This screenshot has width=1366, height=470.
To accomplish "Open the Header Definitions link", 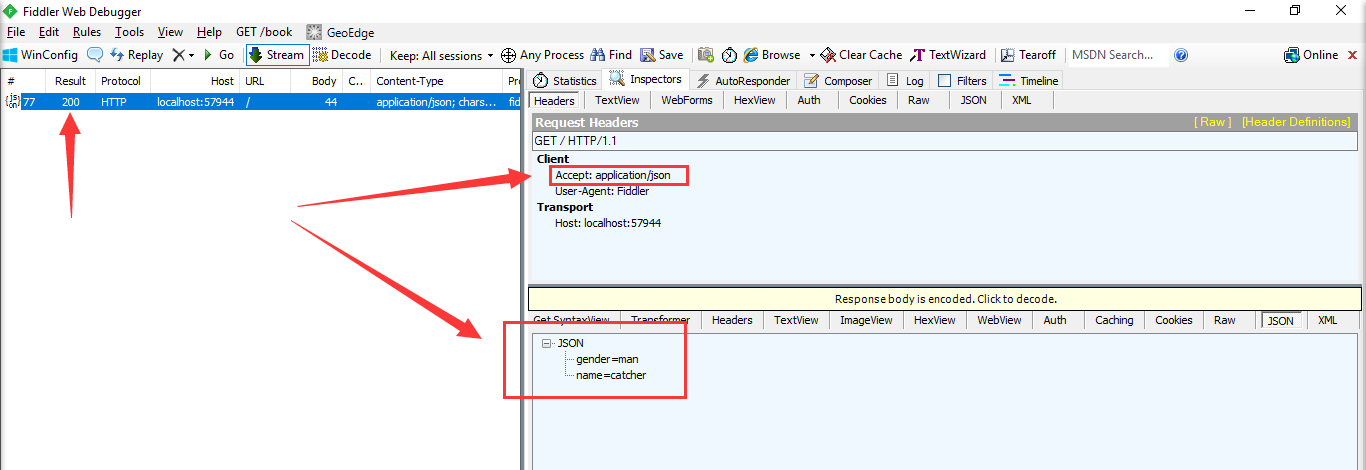I will [x=1296, y=122].
